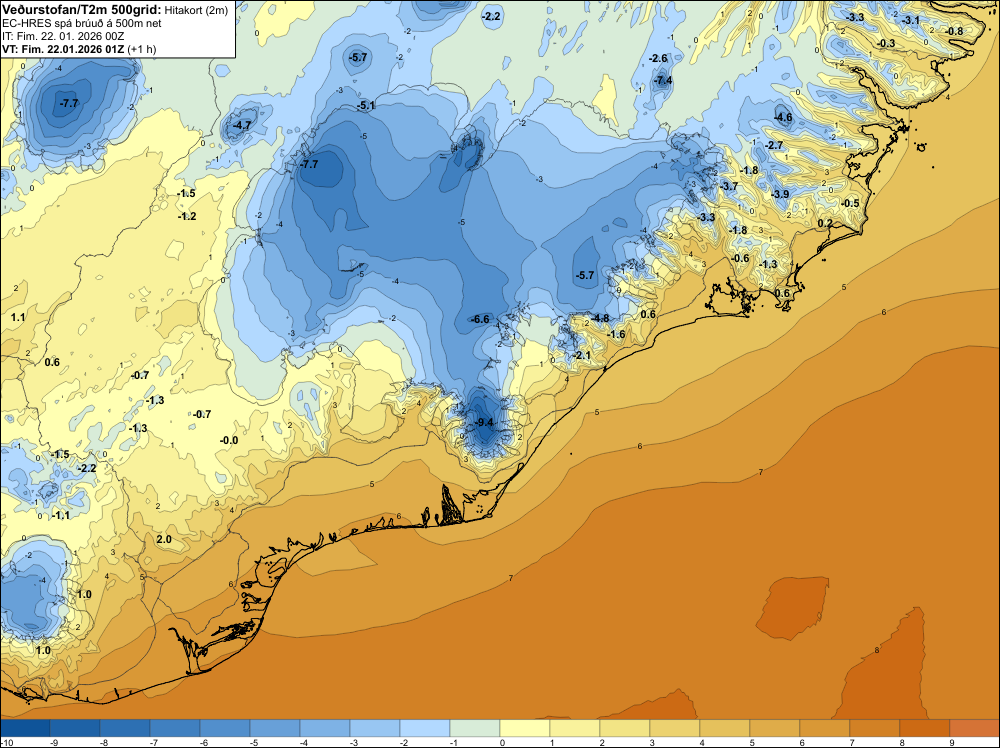
Task: Select the "IT: Fim. 22. 01. 2026 00Z" line
Action: coord(63,36)
